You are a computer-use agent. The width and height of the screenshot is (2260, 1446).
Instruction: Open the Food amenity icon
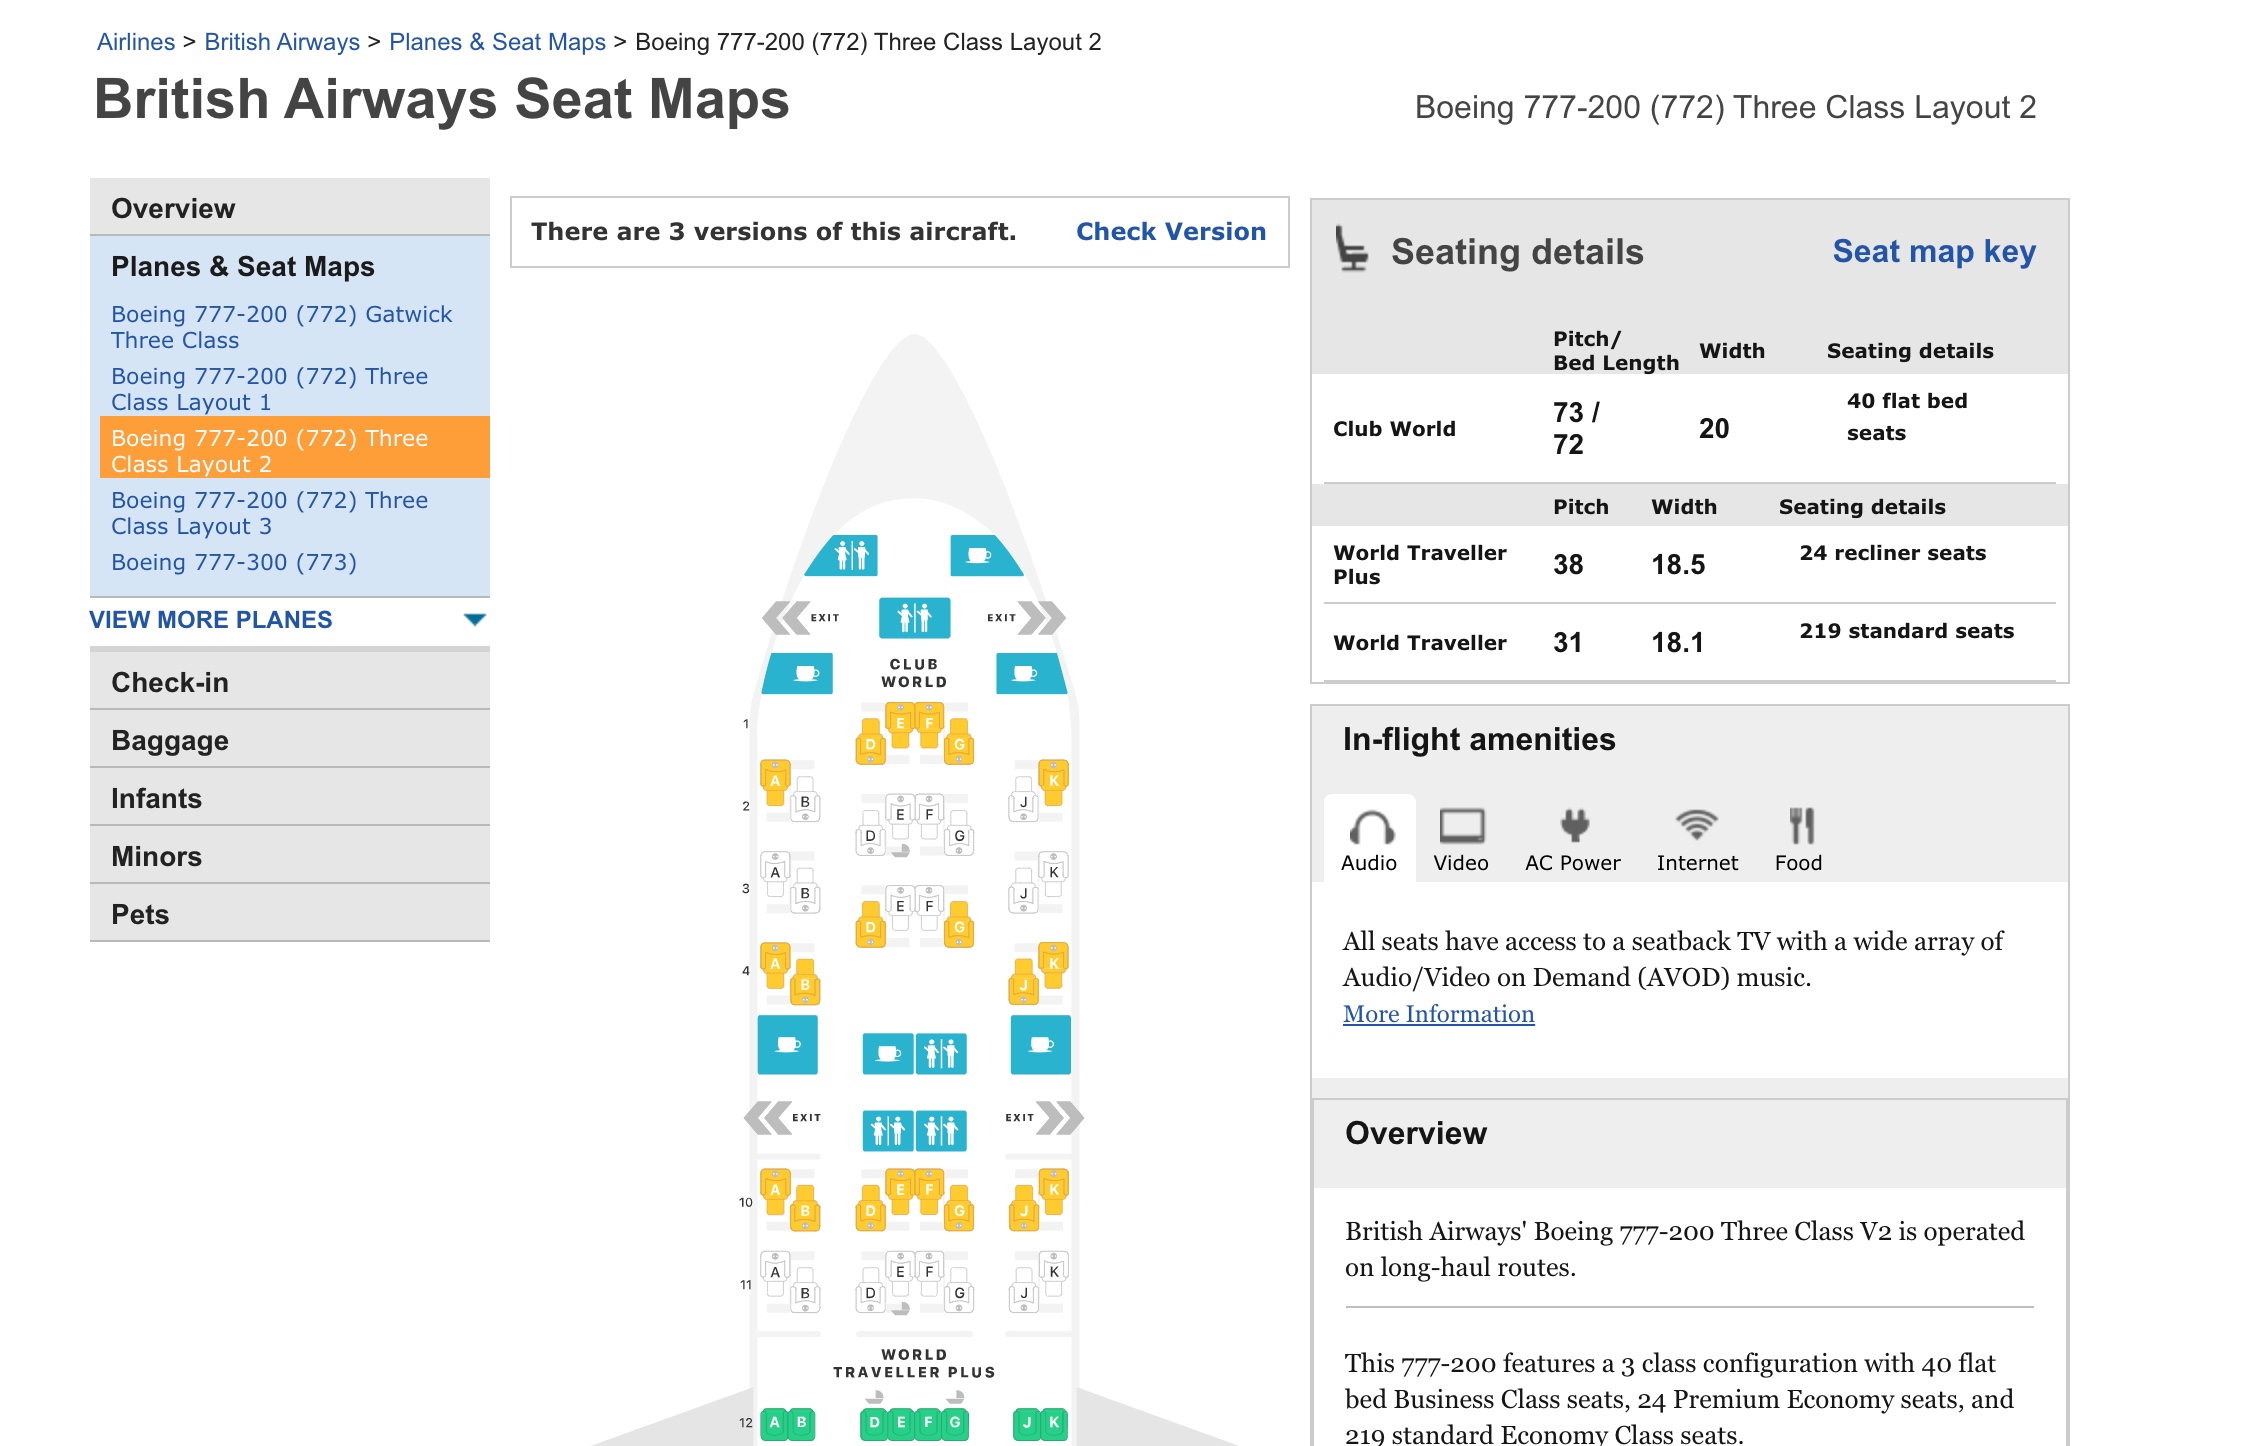point(1800,826)
